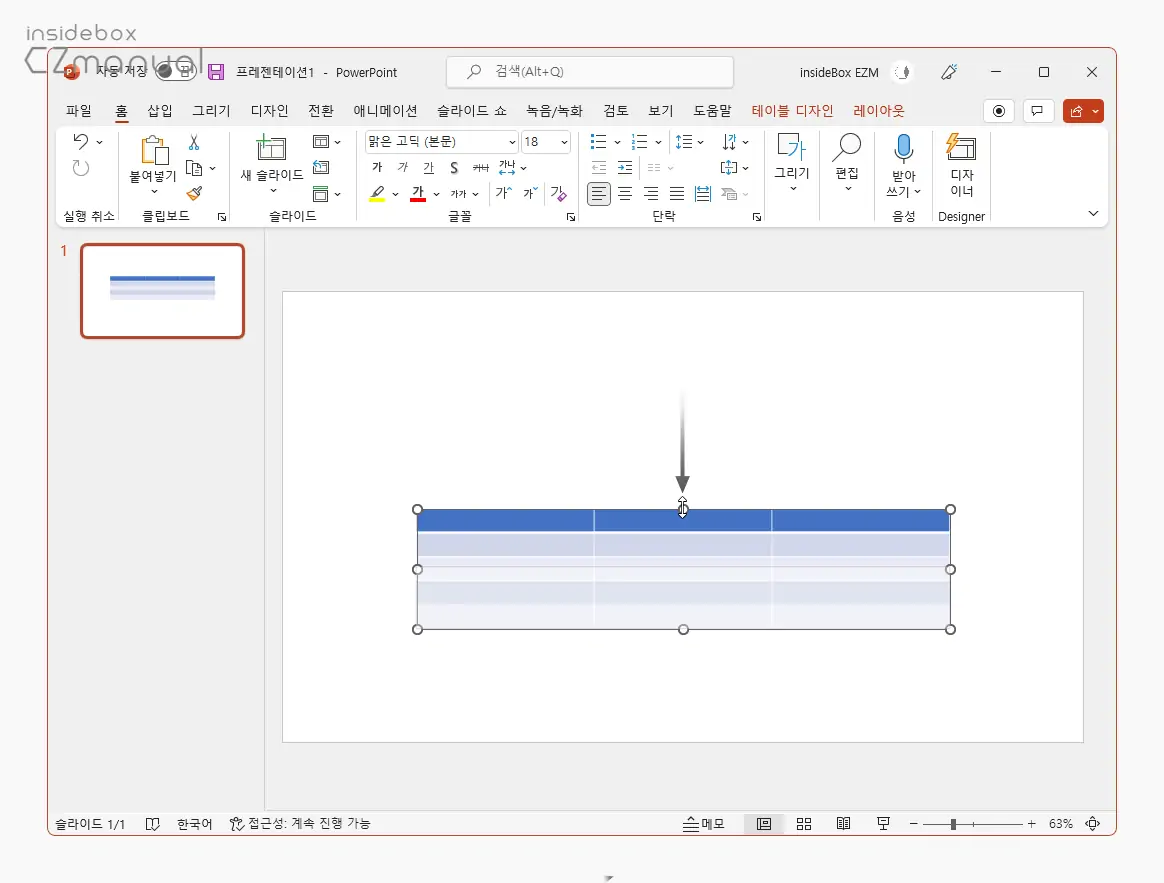Click the Cut scissors icon

point(194,143)
